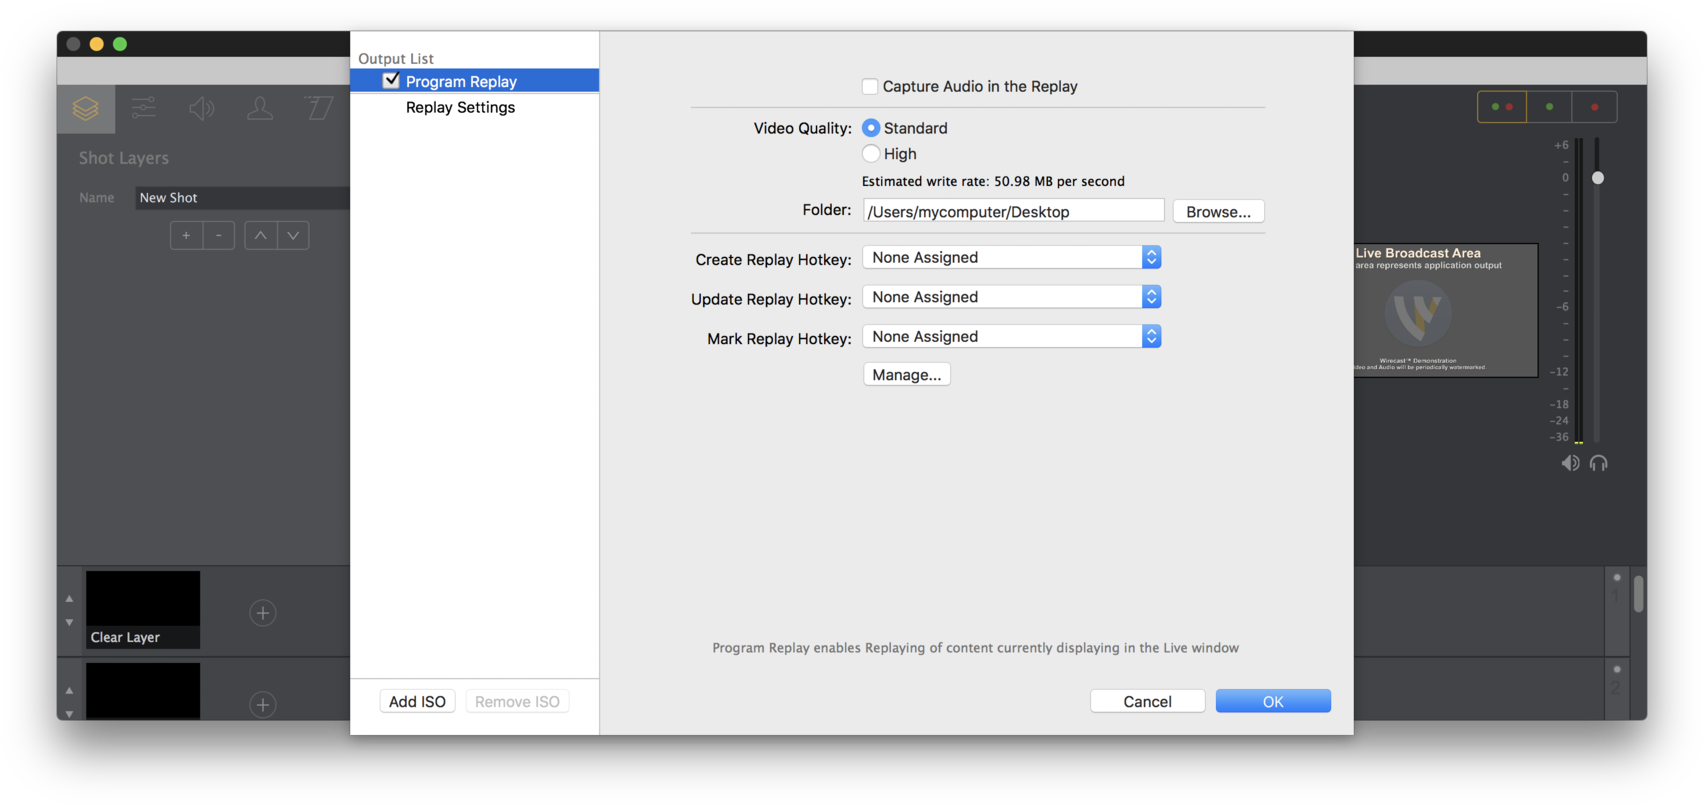Click the master volume slider handle
This screenshot has width=1703, height=806.
click(1598, 178)
